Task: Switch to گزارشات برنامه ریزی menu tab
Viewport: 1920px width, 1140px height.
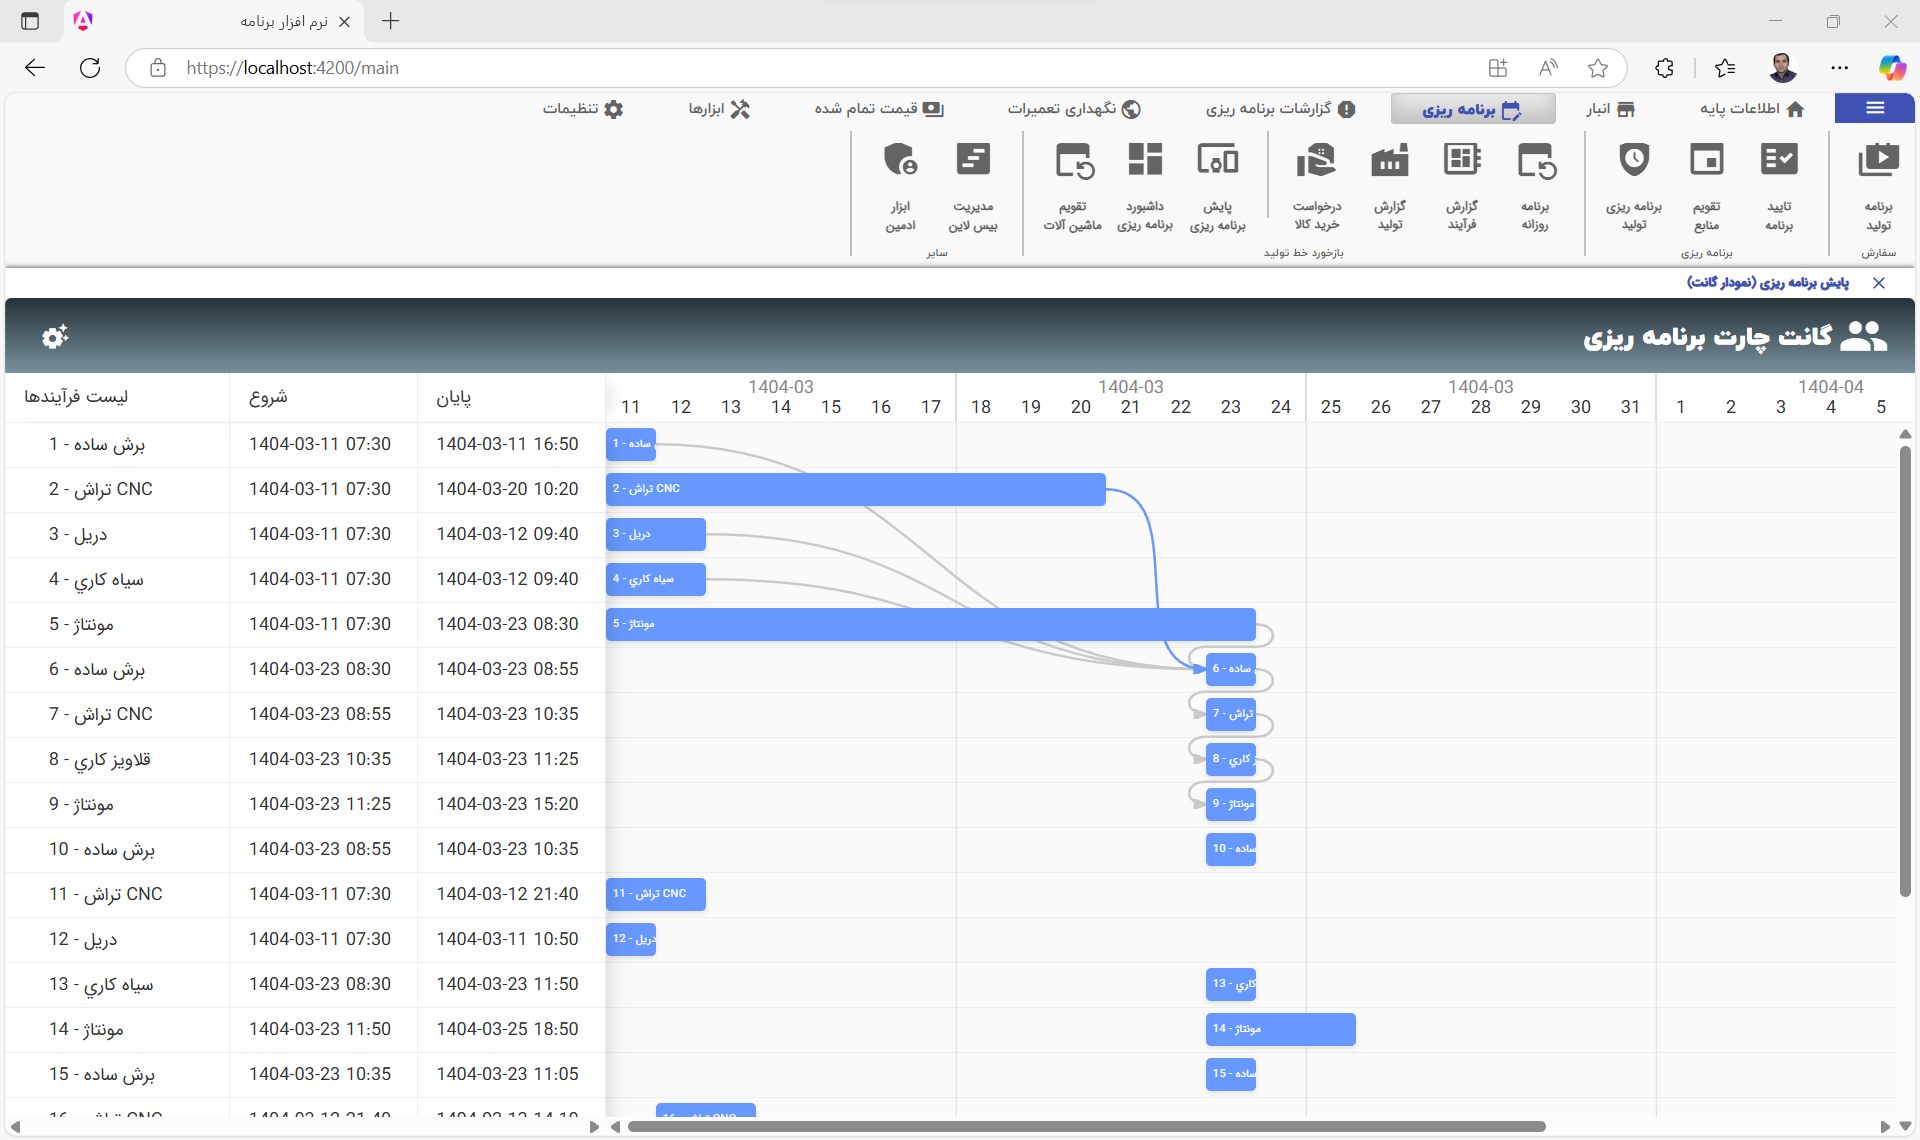Action: [x=1281, y=109]
